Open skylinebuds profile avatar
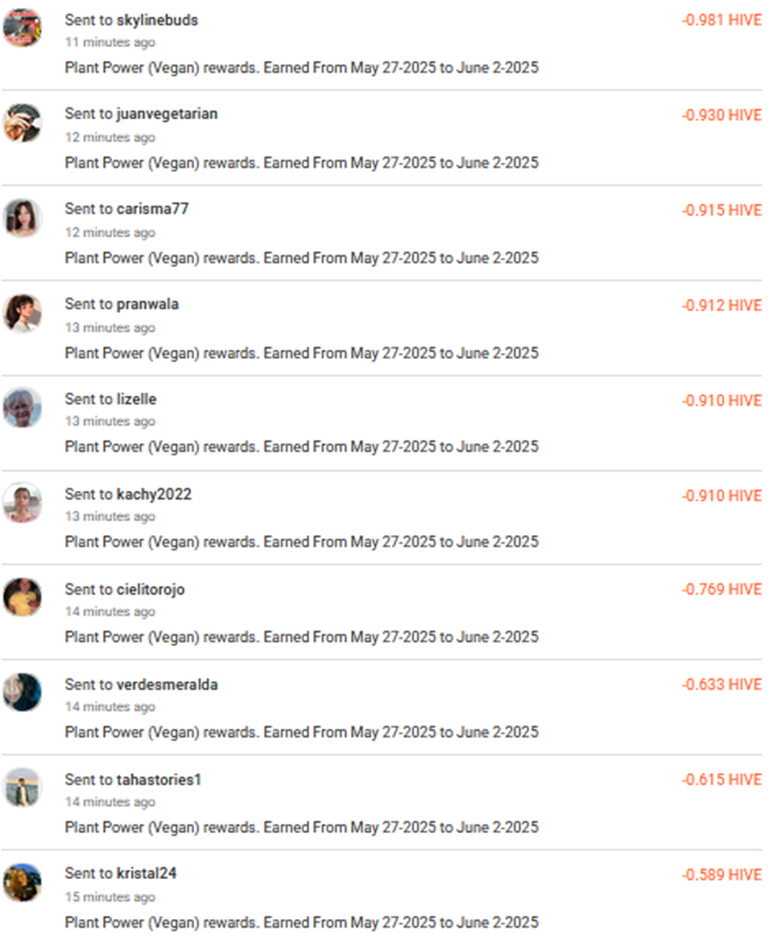Viewport: 768px width, 934px height. 22,27
